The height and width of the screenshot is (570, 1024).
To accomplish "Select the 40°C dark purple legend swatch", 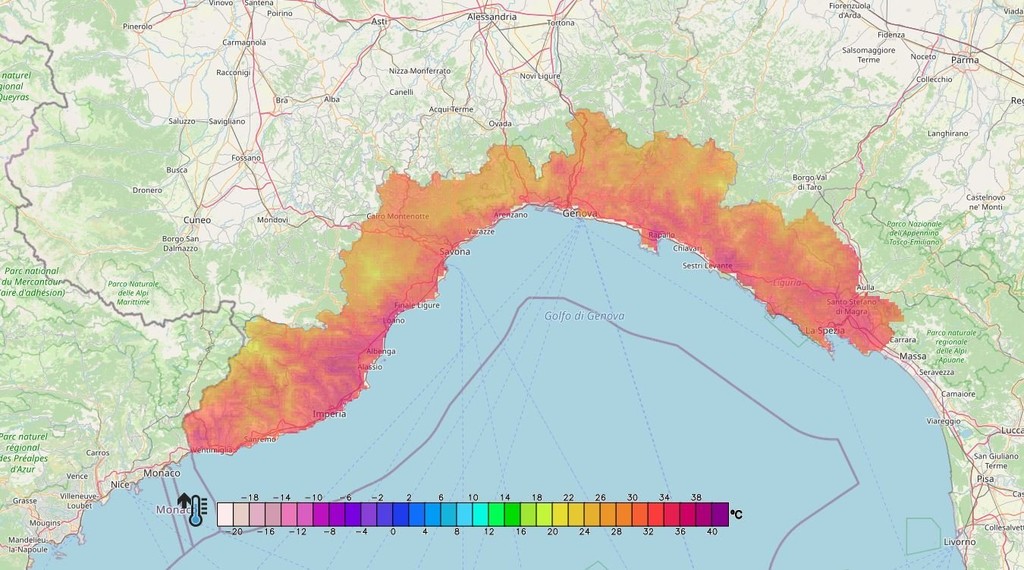I will click(x=720, y=513).
